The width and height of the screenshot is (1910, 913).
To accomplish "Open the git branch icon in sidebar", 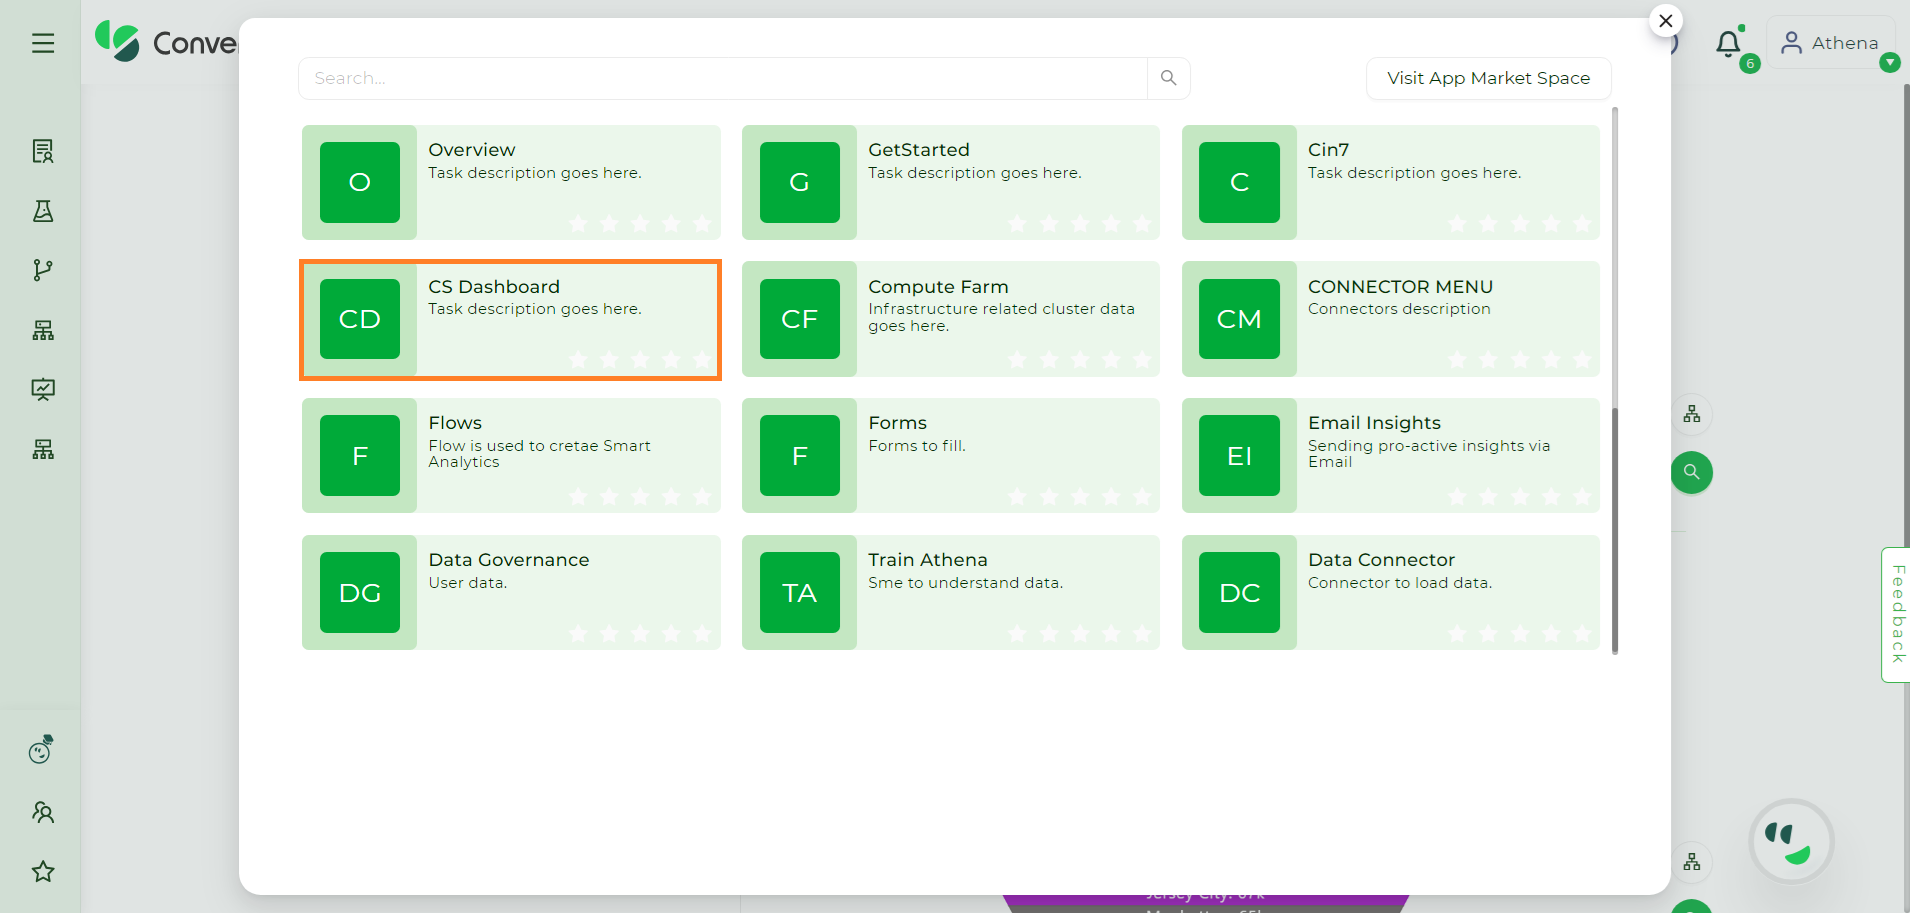I will (43, 270).
